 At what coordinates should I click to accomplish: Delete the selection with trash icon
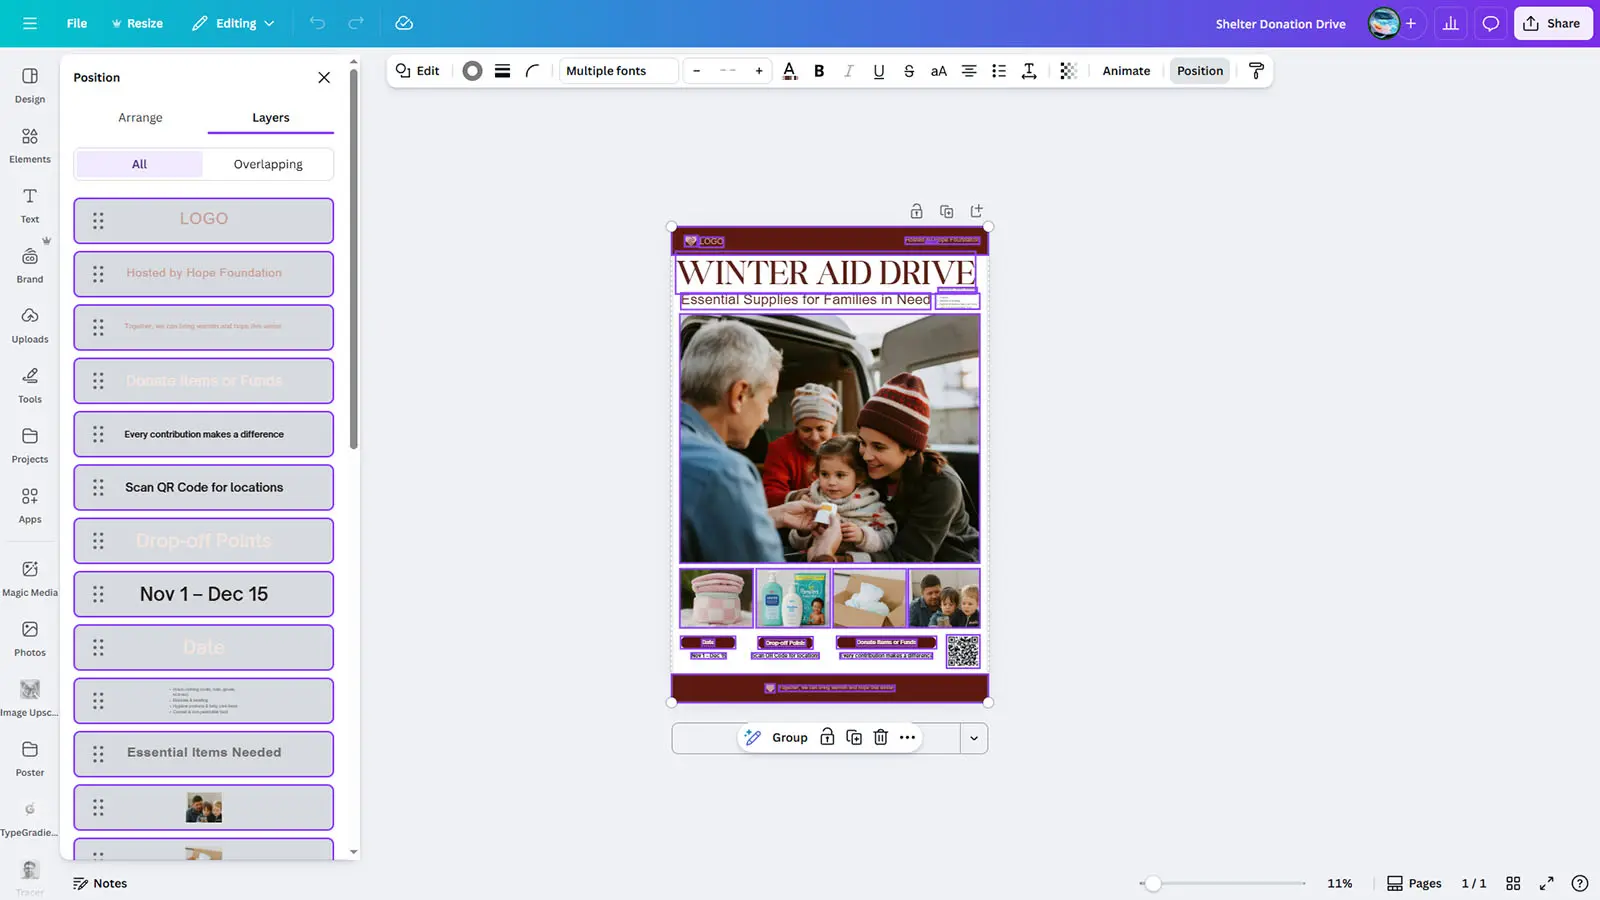pos(880,738)
